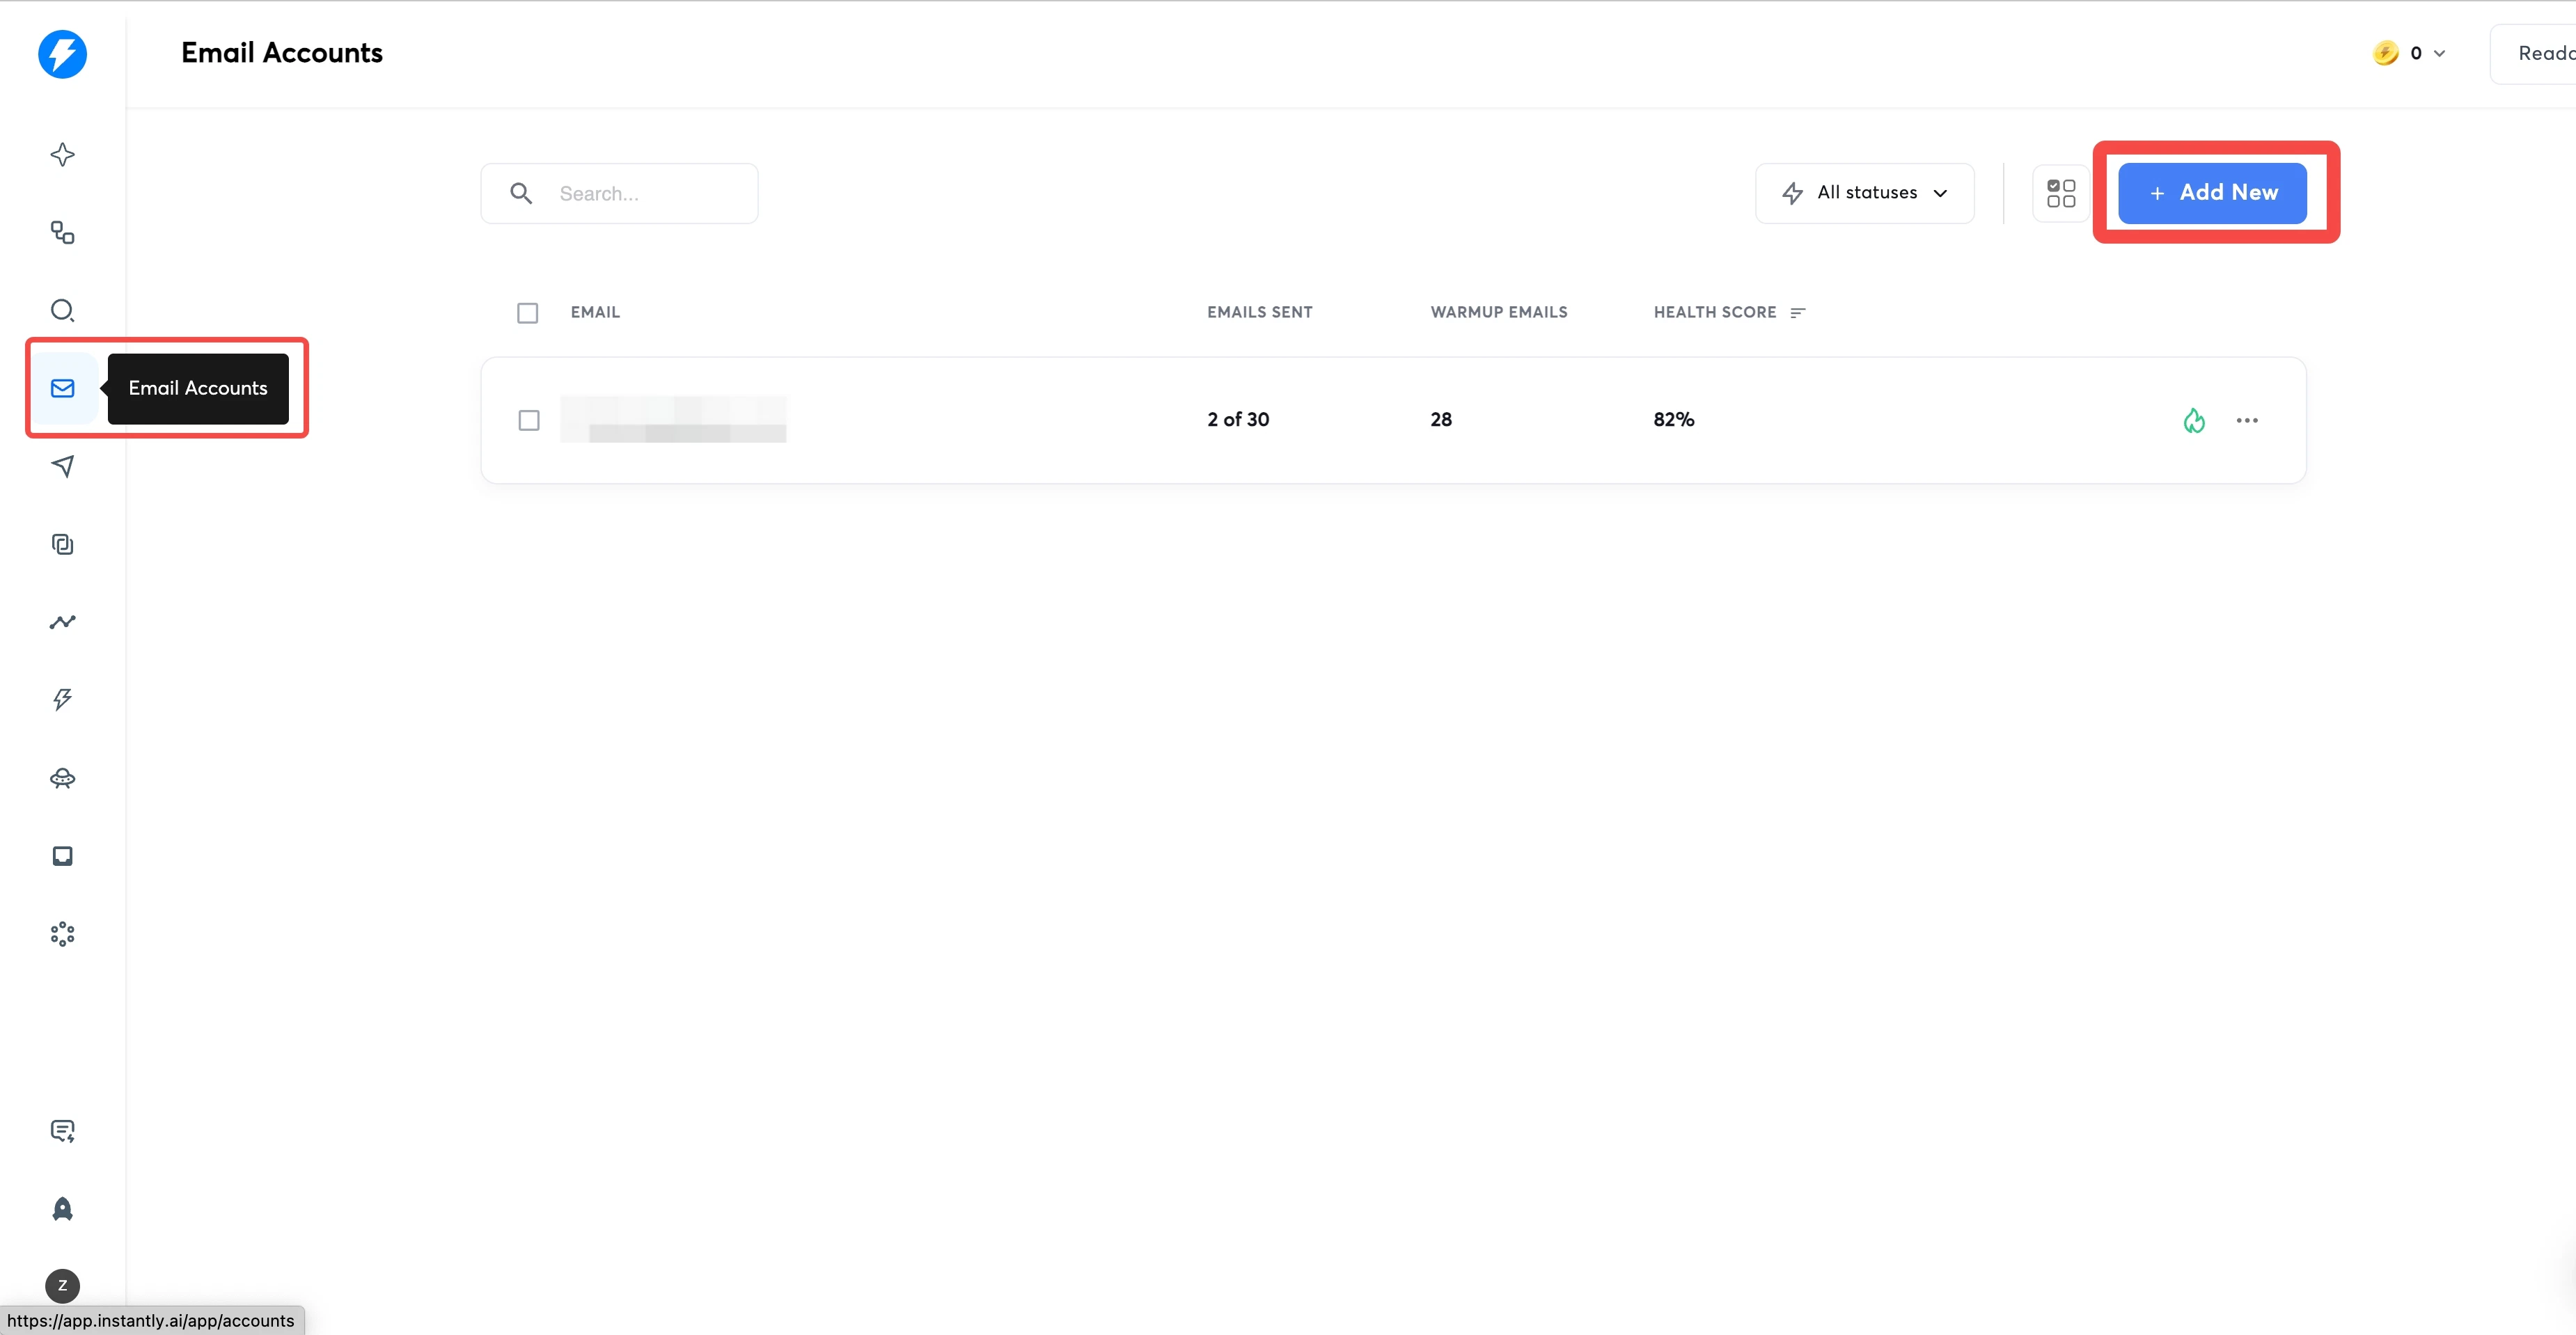
Task: Check the select-all checkbox above the email list
Action: (x=528, y=312)
